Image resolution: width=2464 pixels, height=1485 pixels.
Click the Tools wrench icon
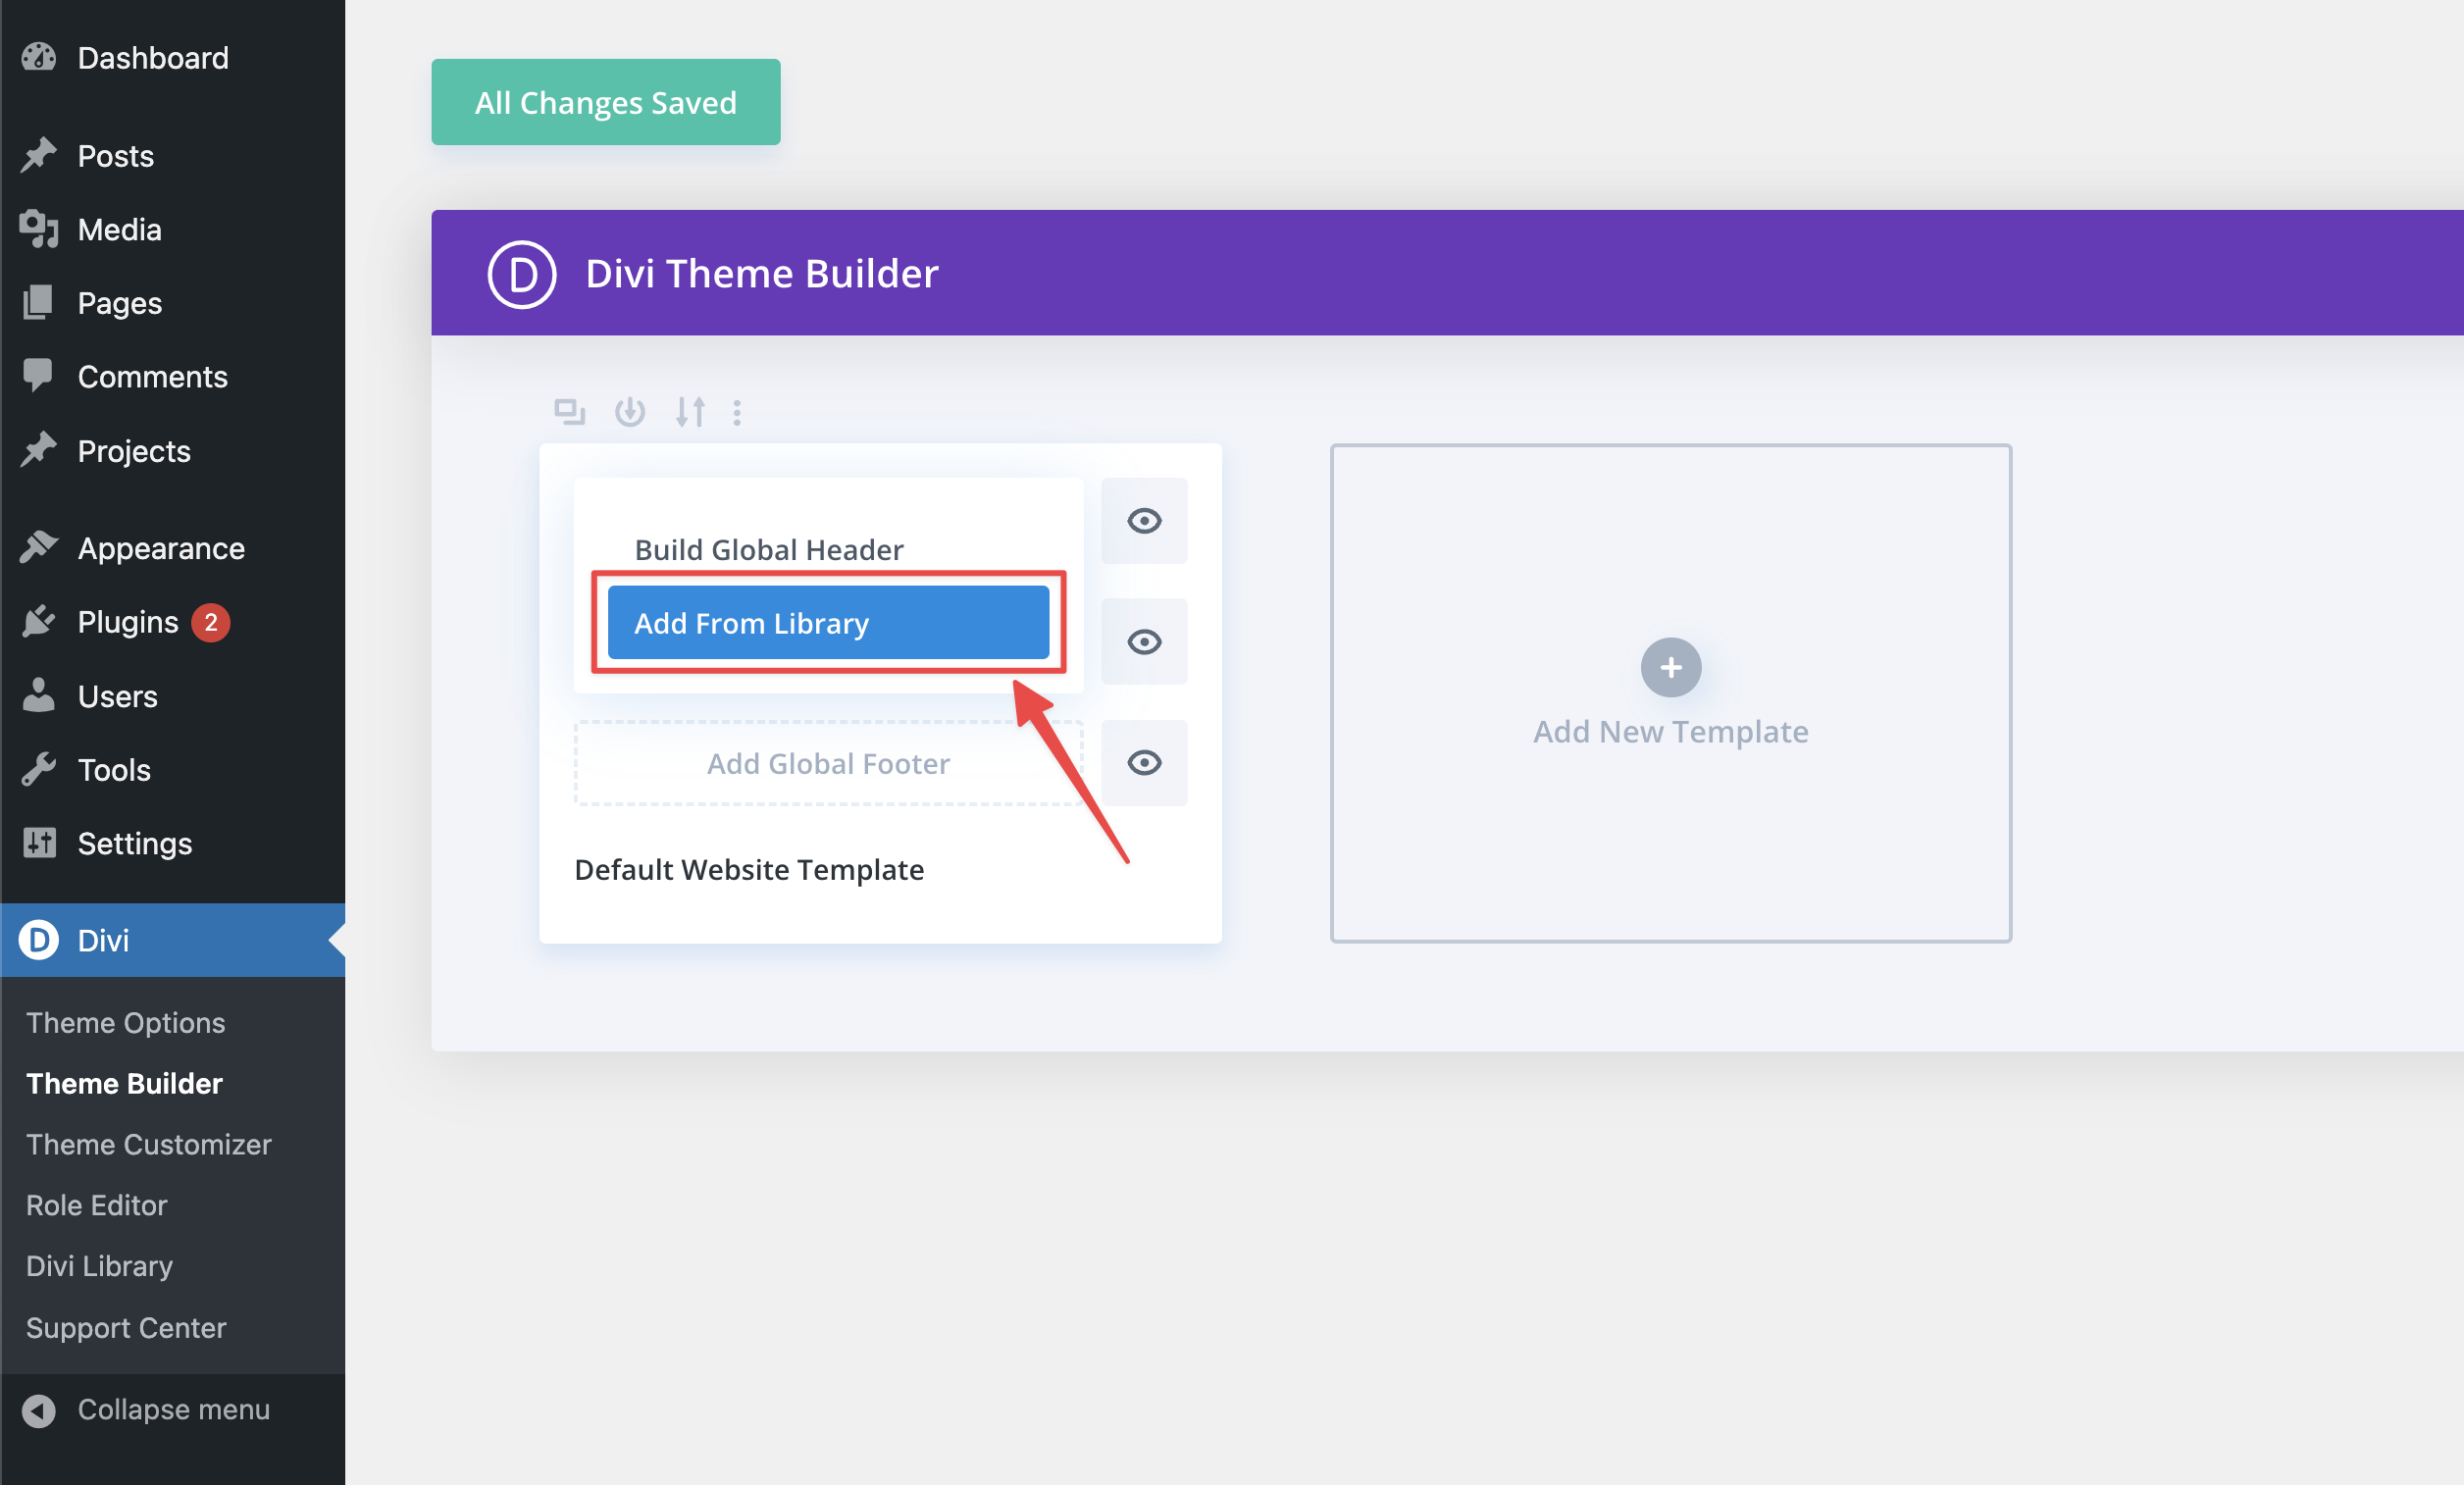[x=39, y=769]
